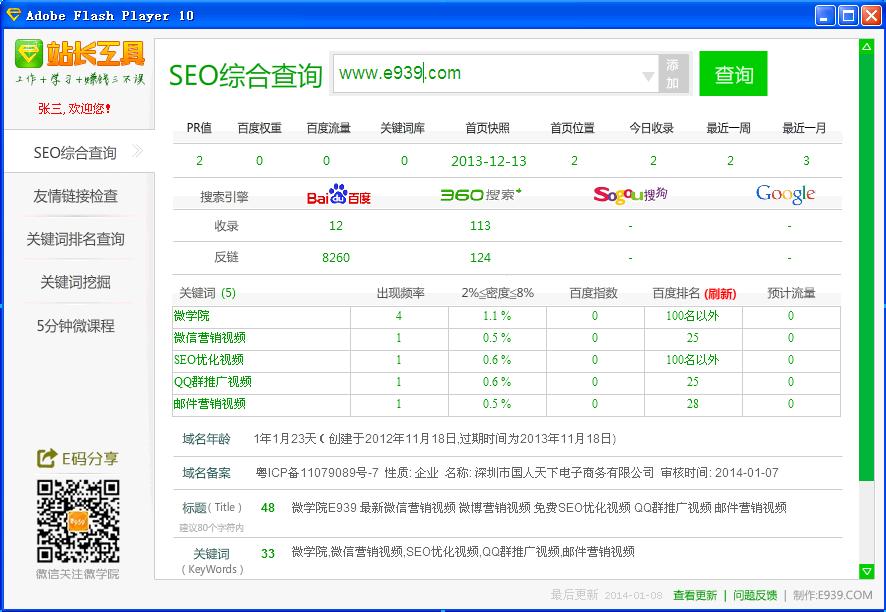Viewport: 886px width, 612px height.
Task: Click the red 刷新 link for 百度排名
Action: pyautogui.click(x=720, y=294)
